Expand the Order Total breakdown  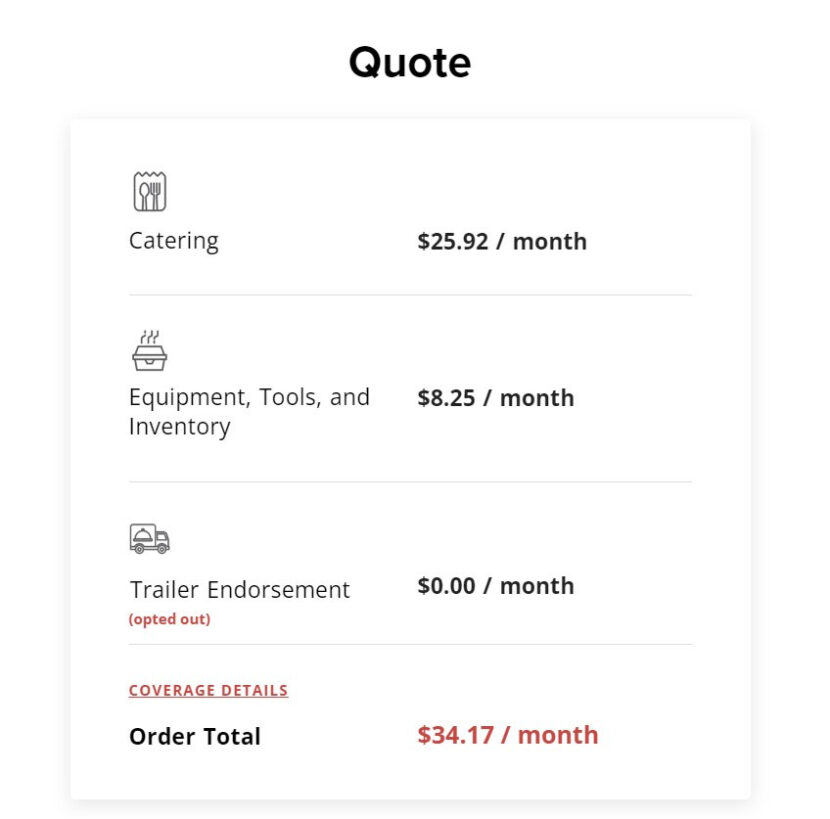[194, 736]
